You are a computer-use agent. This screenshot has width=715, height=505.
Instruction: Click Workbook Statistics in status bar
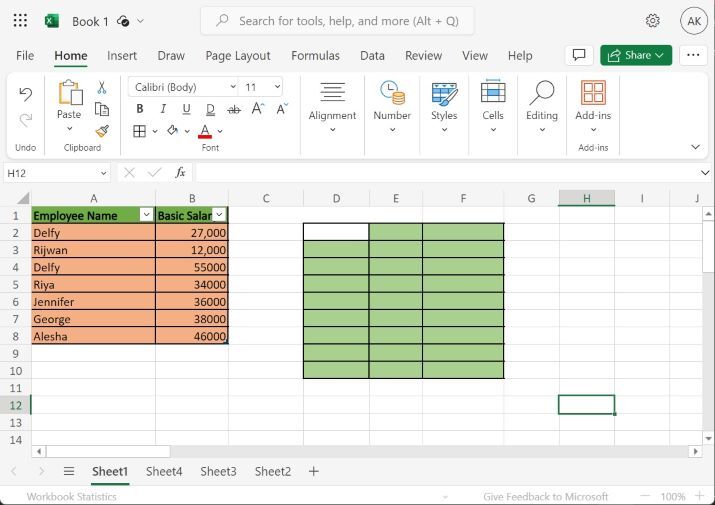click(72, 496)
